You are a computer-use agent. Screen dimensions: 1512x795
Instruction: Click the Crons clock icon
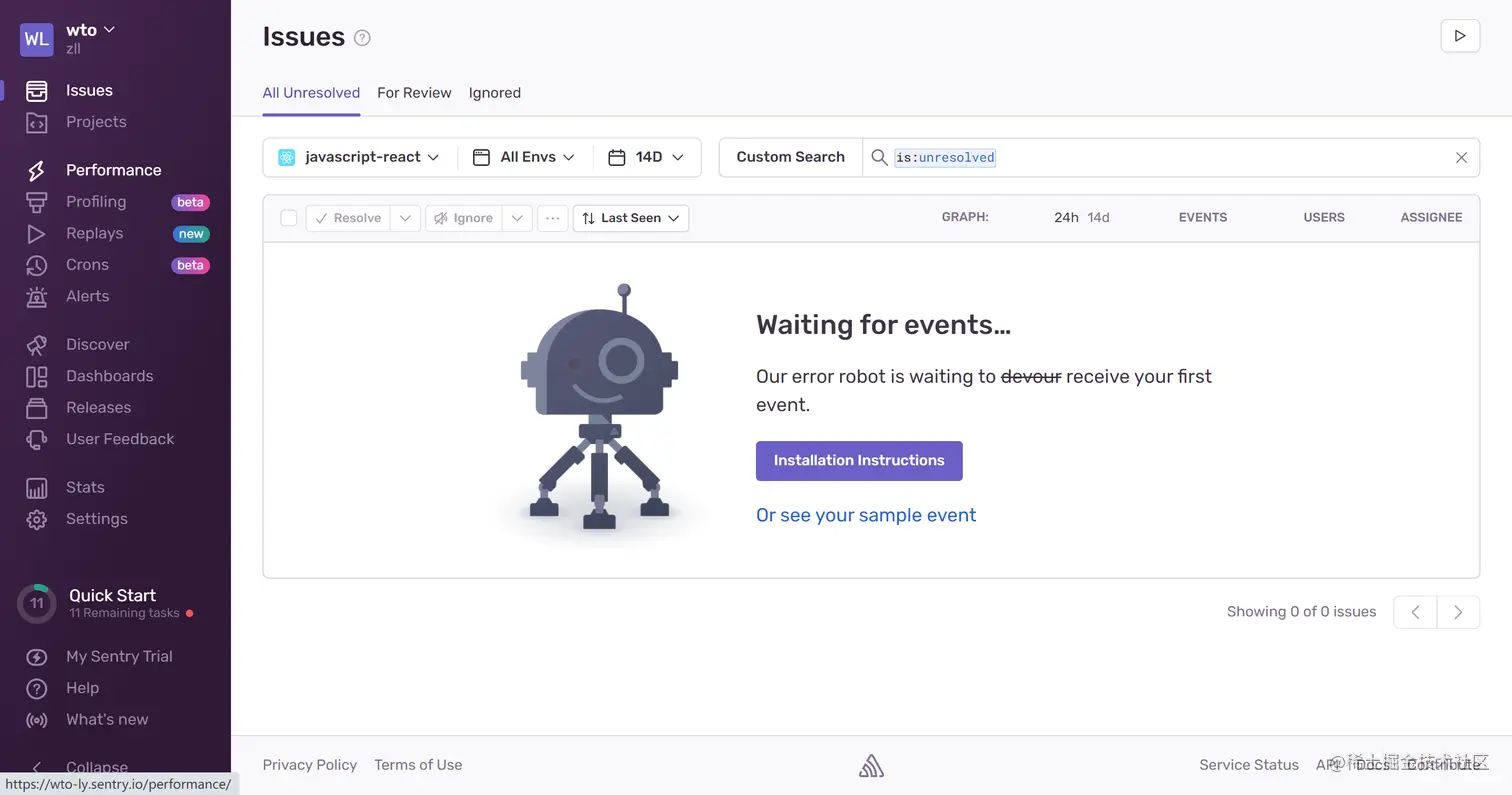pyautogui.click(x=36, y=265)
